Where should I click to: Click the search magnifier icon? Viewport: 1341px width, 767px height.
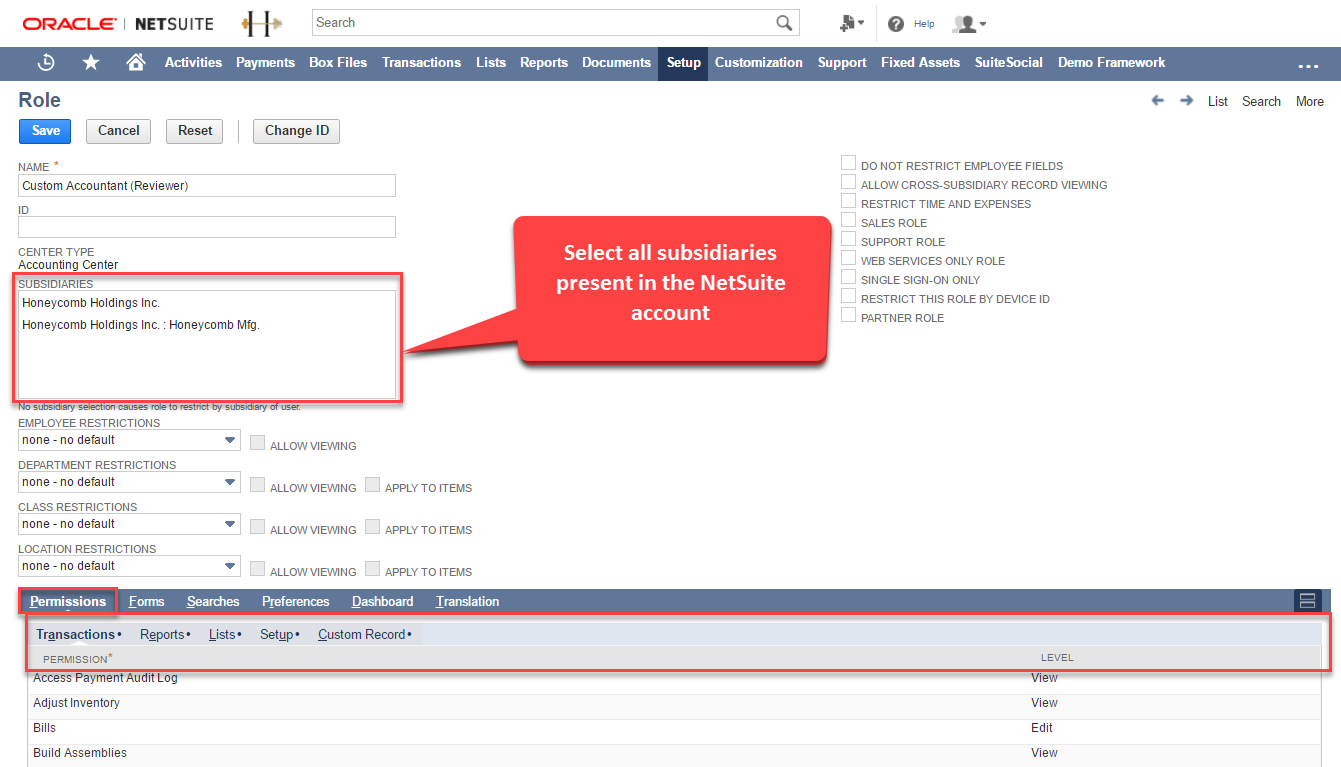[x=784, y=23]
